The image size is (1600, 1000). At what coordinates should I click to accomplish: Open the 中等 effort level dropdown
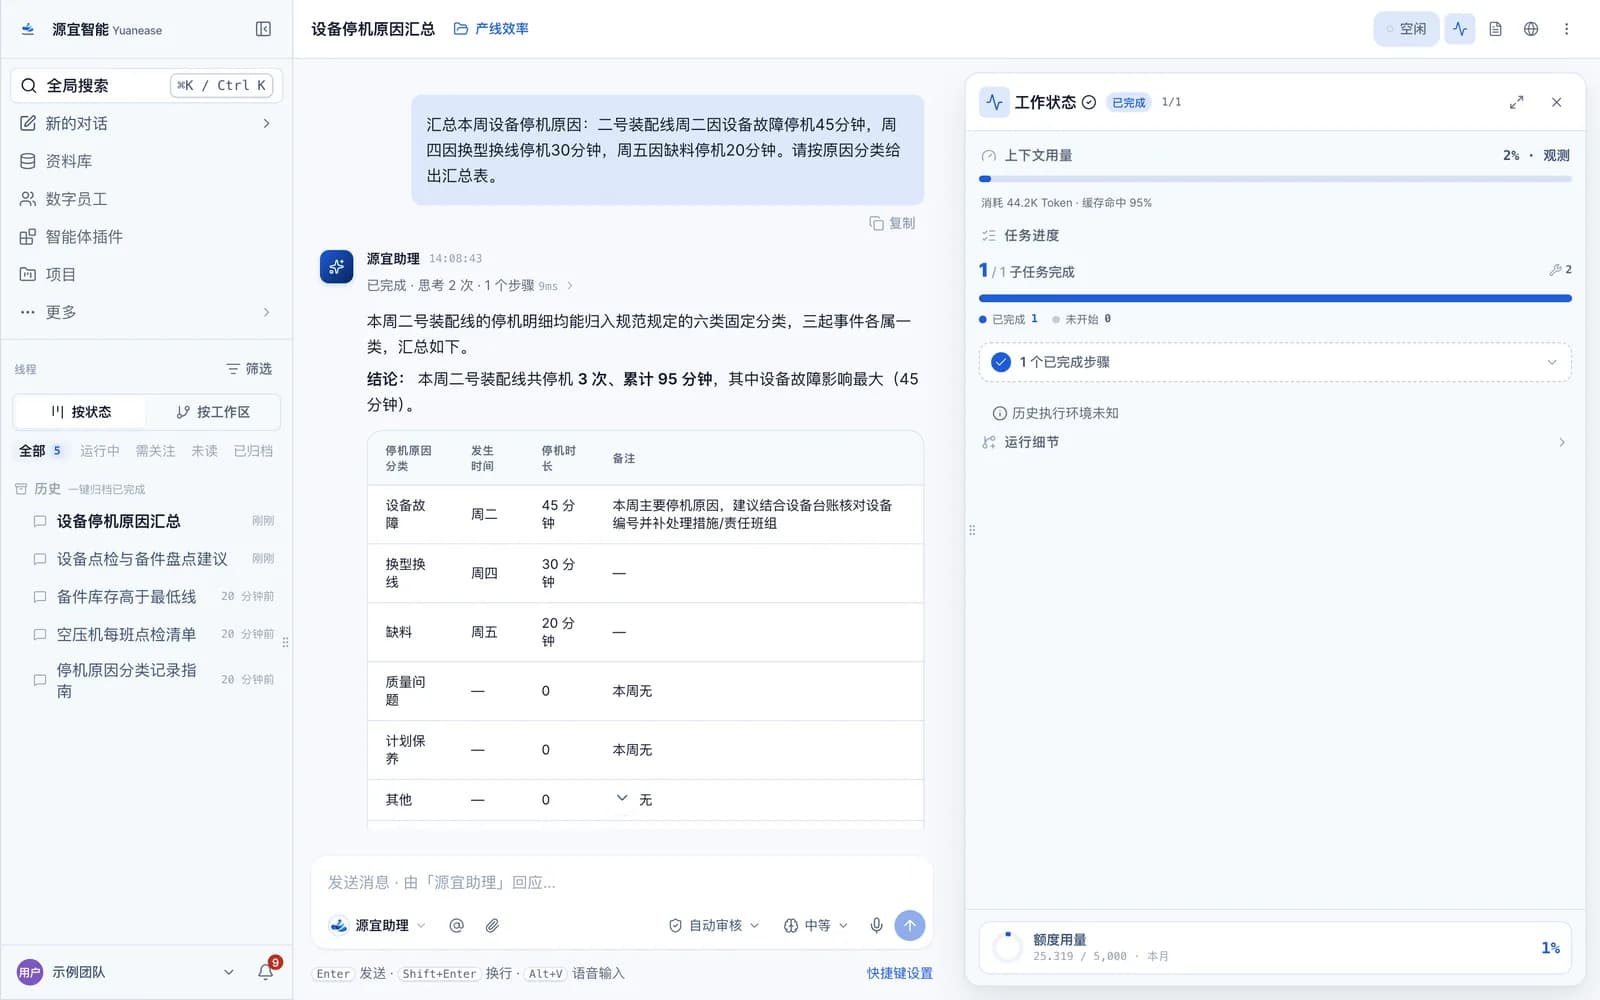pyautogui.click(x=816, y=926)
